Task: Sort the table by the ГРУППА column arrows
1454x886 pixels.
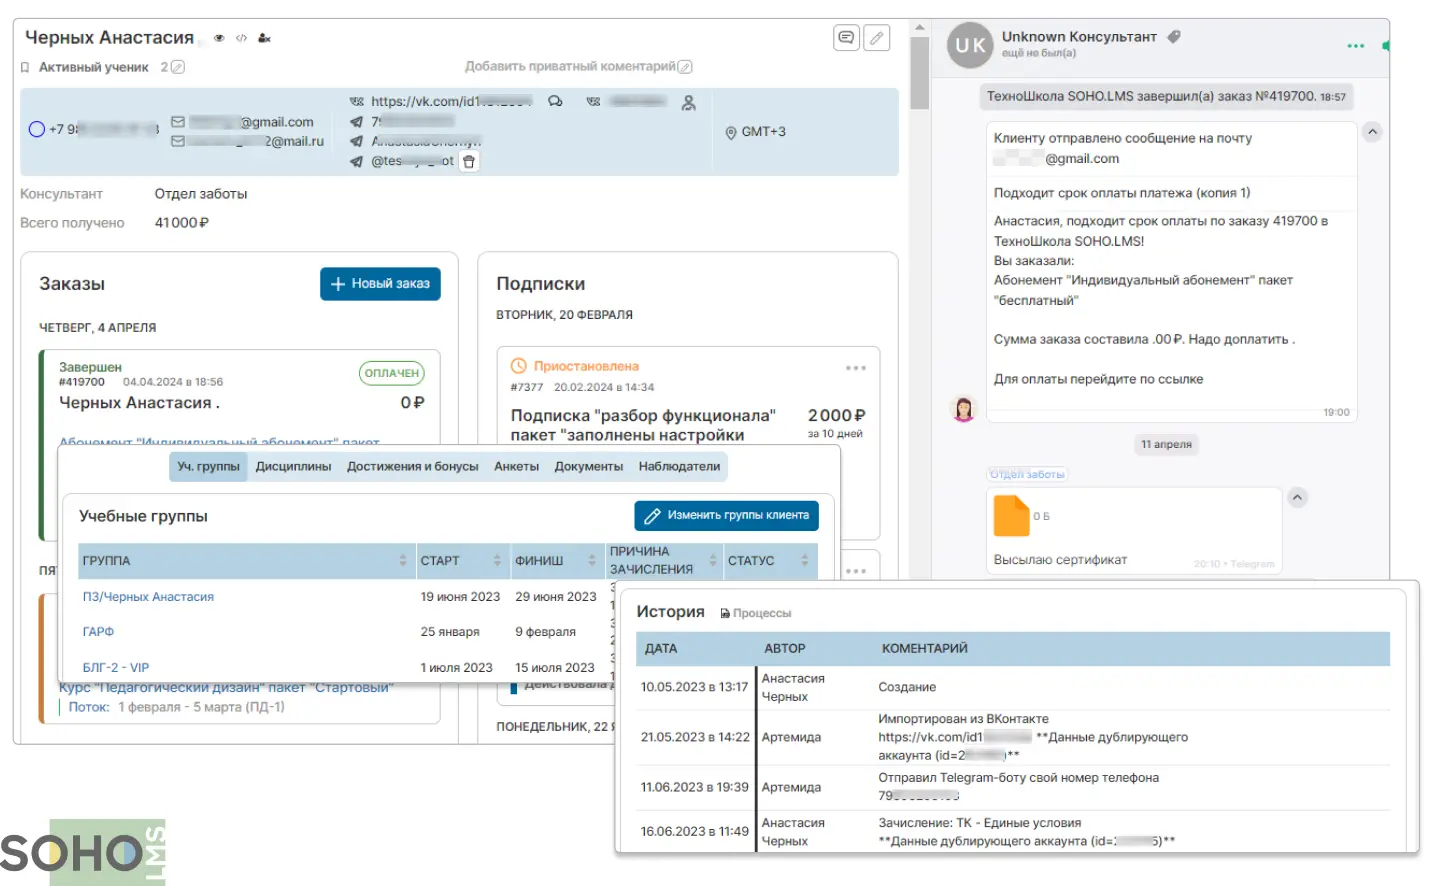Action: (x=403, y=561)
